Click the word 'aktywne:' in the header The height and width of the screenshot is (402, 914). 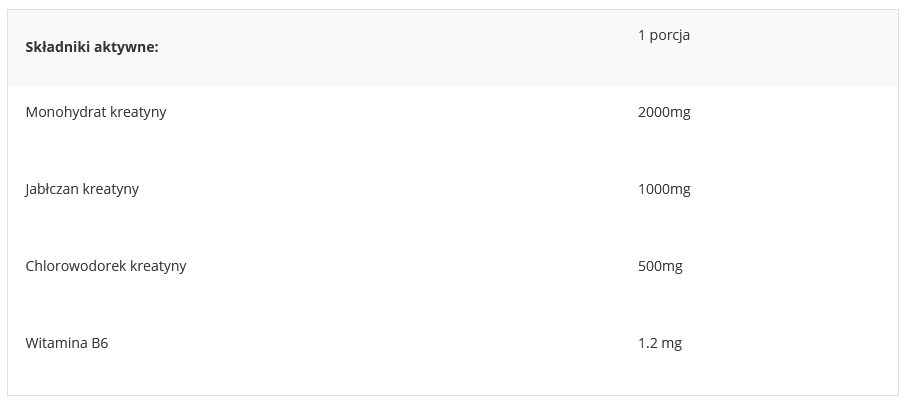[x=126, y=49]
